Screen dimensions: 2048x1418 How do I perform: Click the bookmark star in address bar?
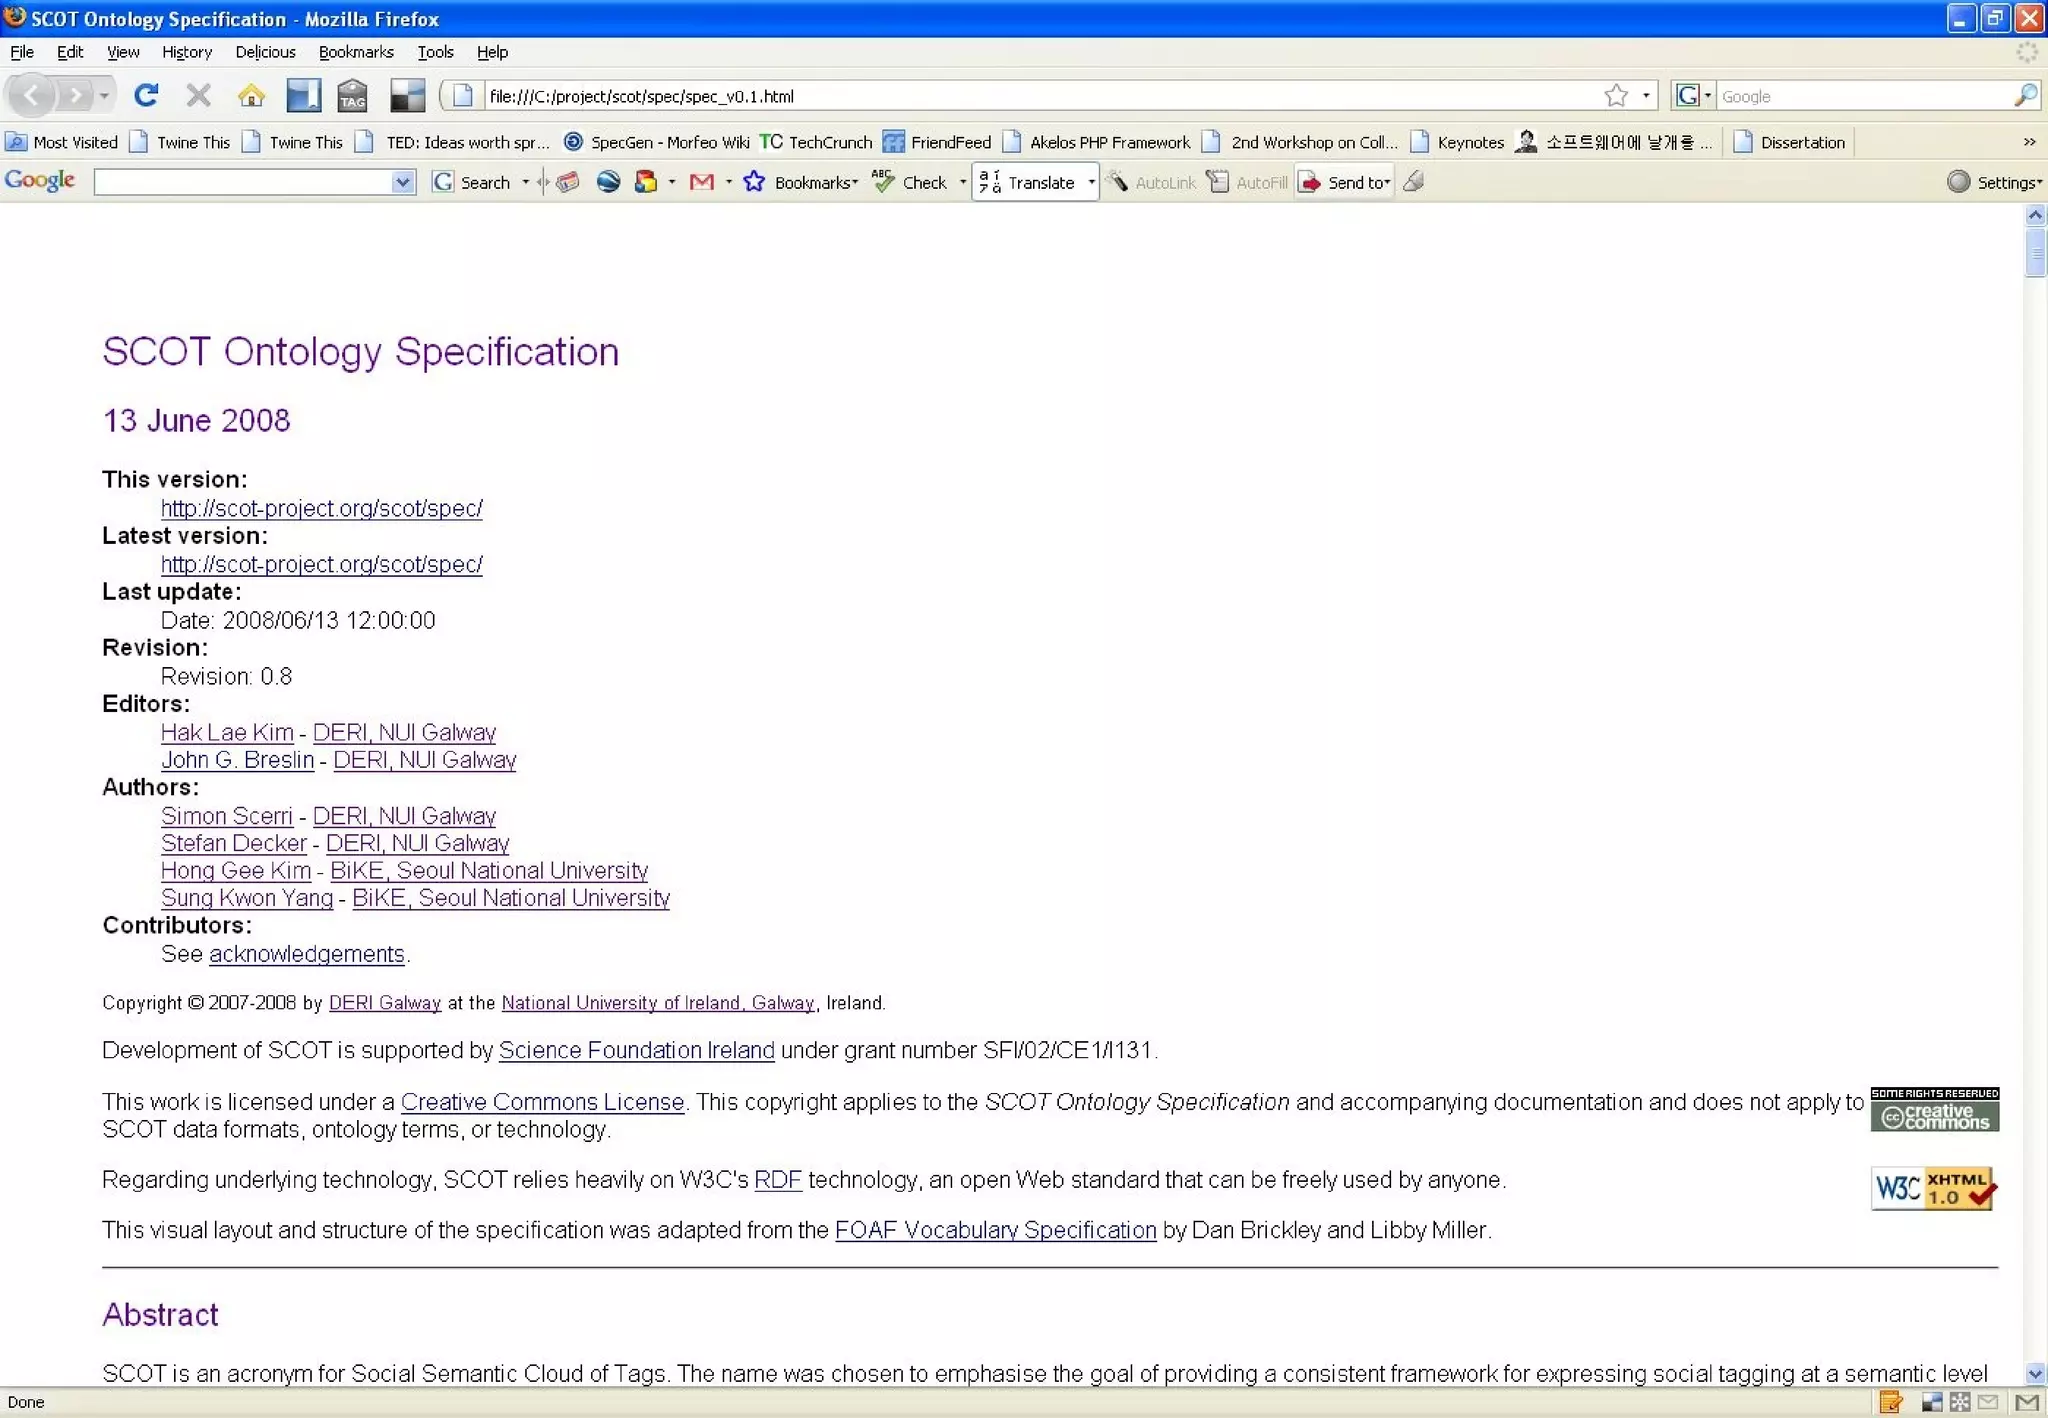point(1615,96)
